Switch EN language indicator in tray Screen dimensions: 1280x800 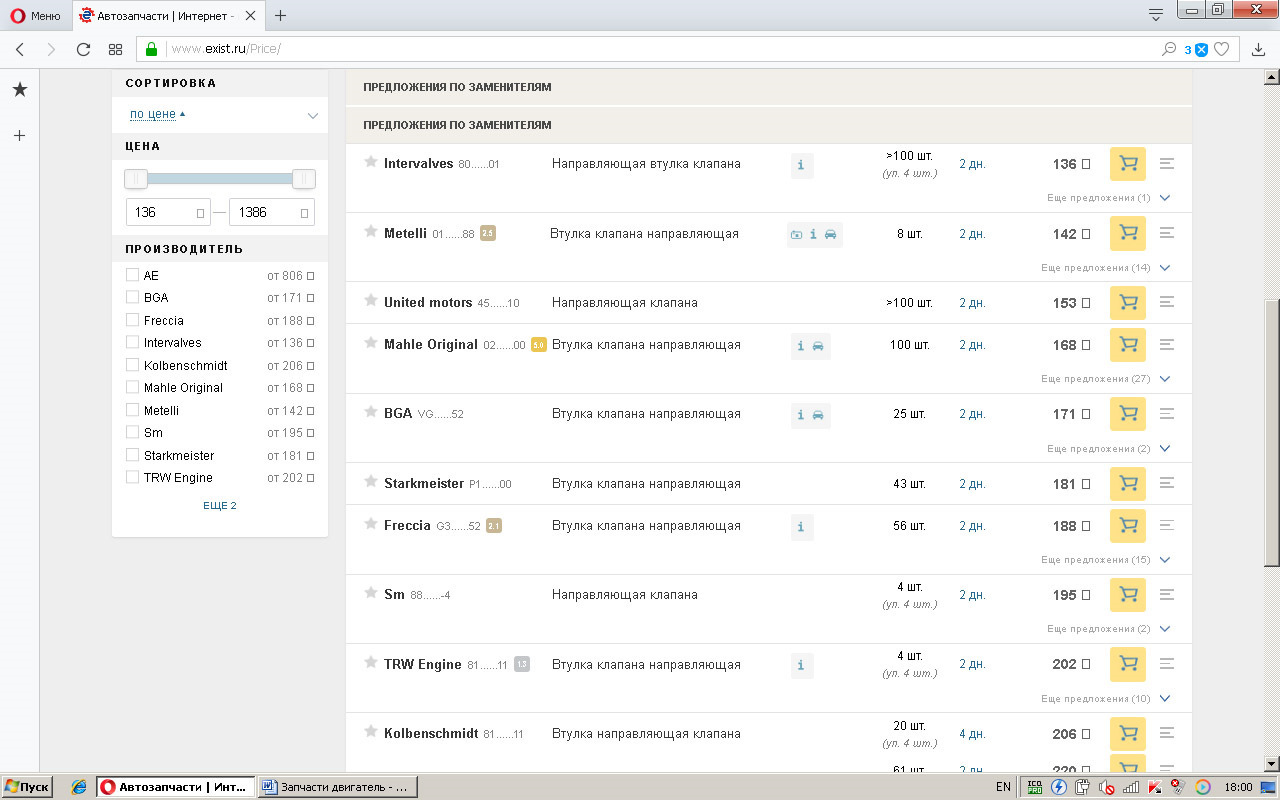pyautogui.click(x=1004, y=787)
